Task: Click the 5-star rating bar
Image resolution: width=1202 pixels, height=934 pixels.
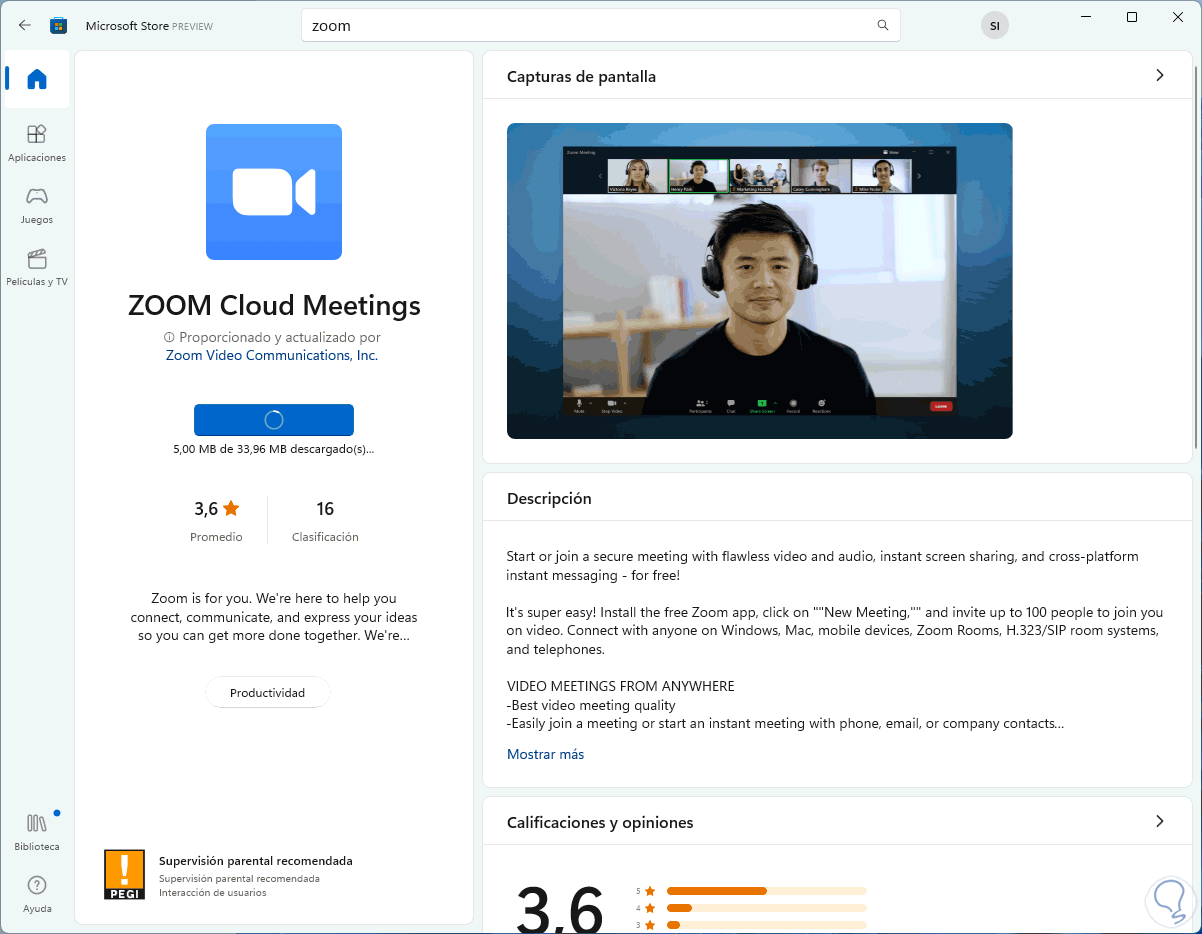Action: point(766,890)
